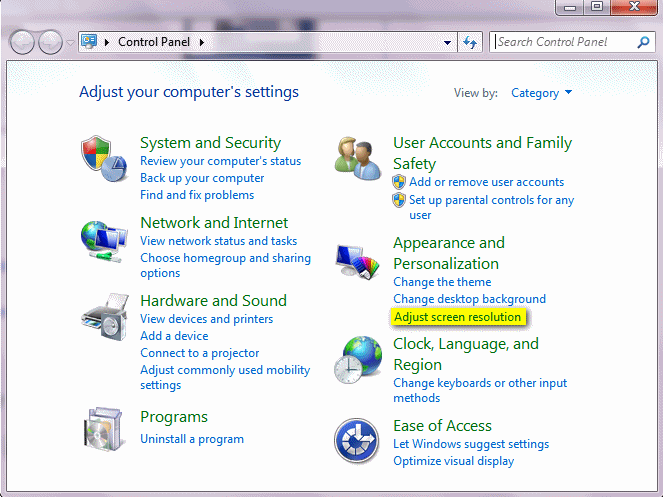The width and height of the screenshot is (663, 497).
Task: Click Set up parental controls for any user
Action: pos(491,207)
